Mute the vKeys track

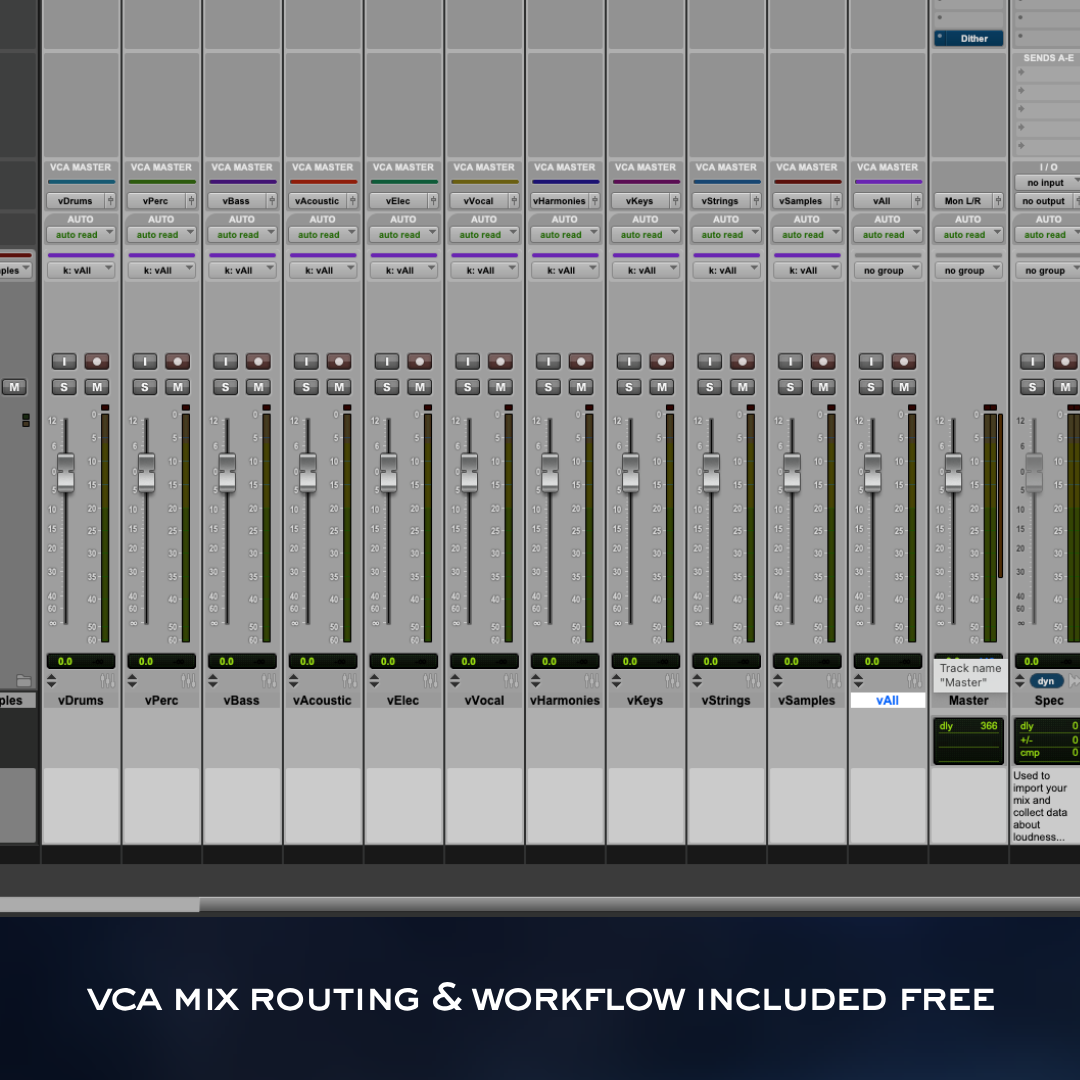pos(661,387)
